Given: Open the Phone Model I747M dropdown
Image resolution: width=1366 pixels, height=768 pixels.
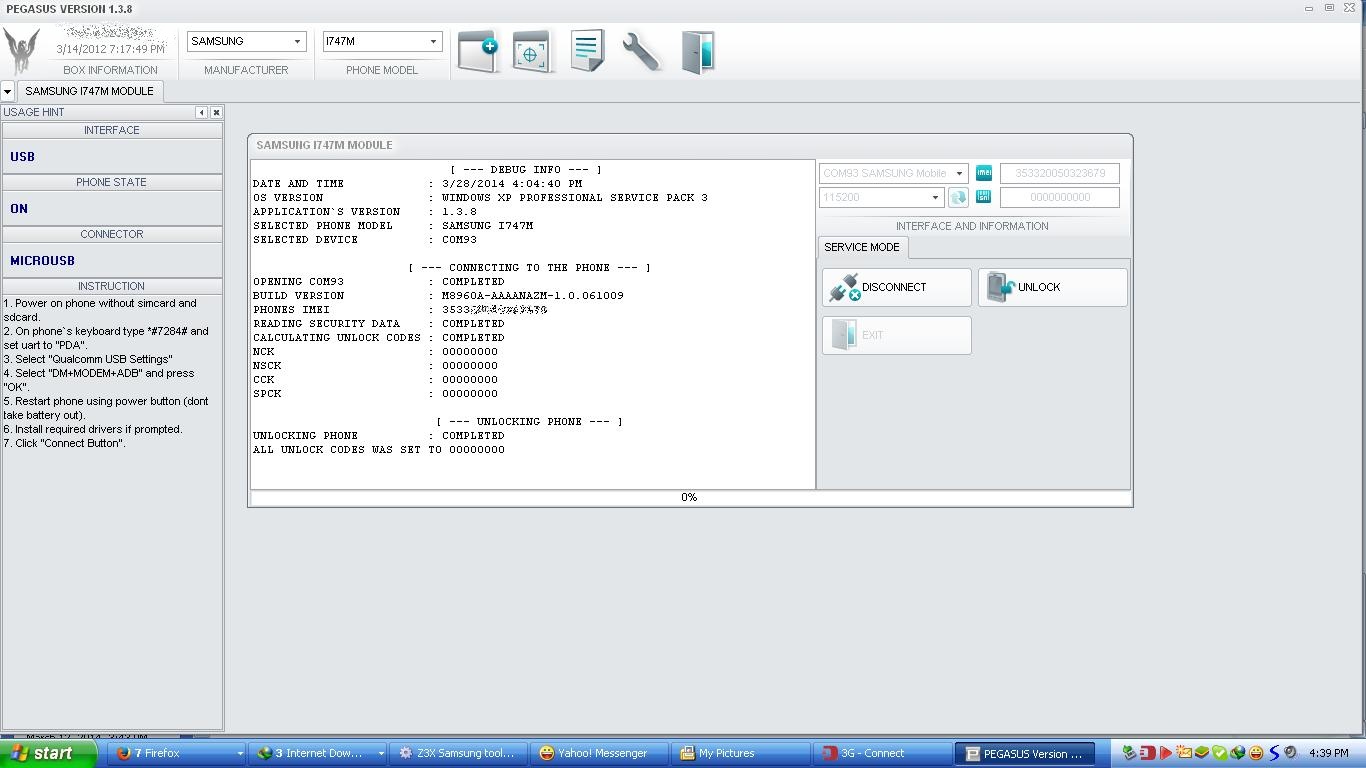Looking at the screenshot, I should [x=382, y=41].
